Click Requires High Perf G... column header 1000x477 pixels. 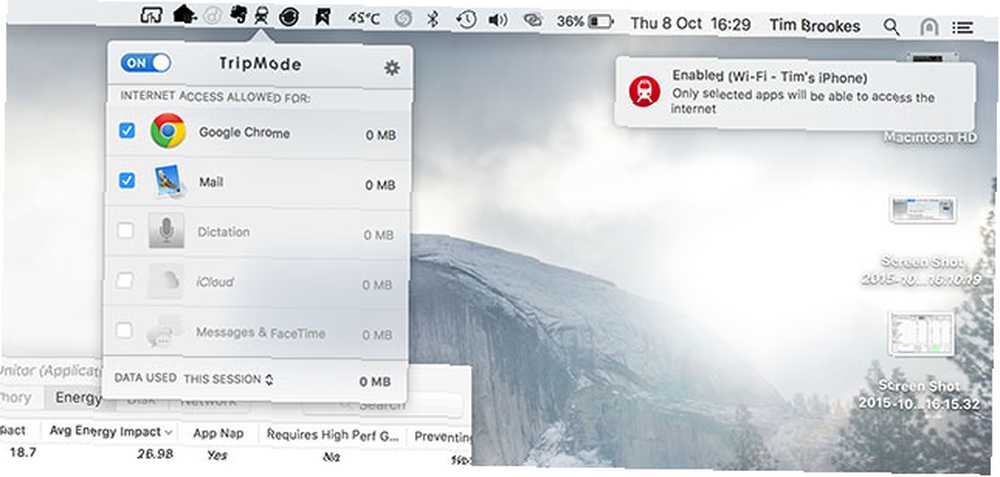coord(332,435)
